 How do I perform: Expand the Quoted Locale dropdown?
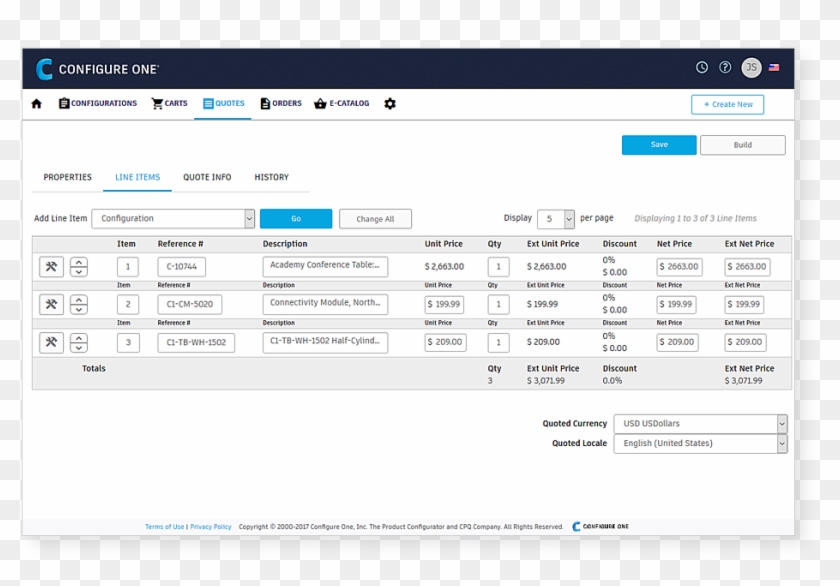point(781,444)
